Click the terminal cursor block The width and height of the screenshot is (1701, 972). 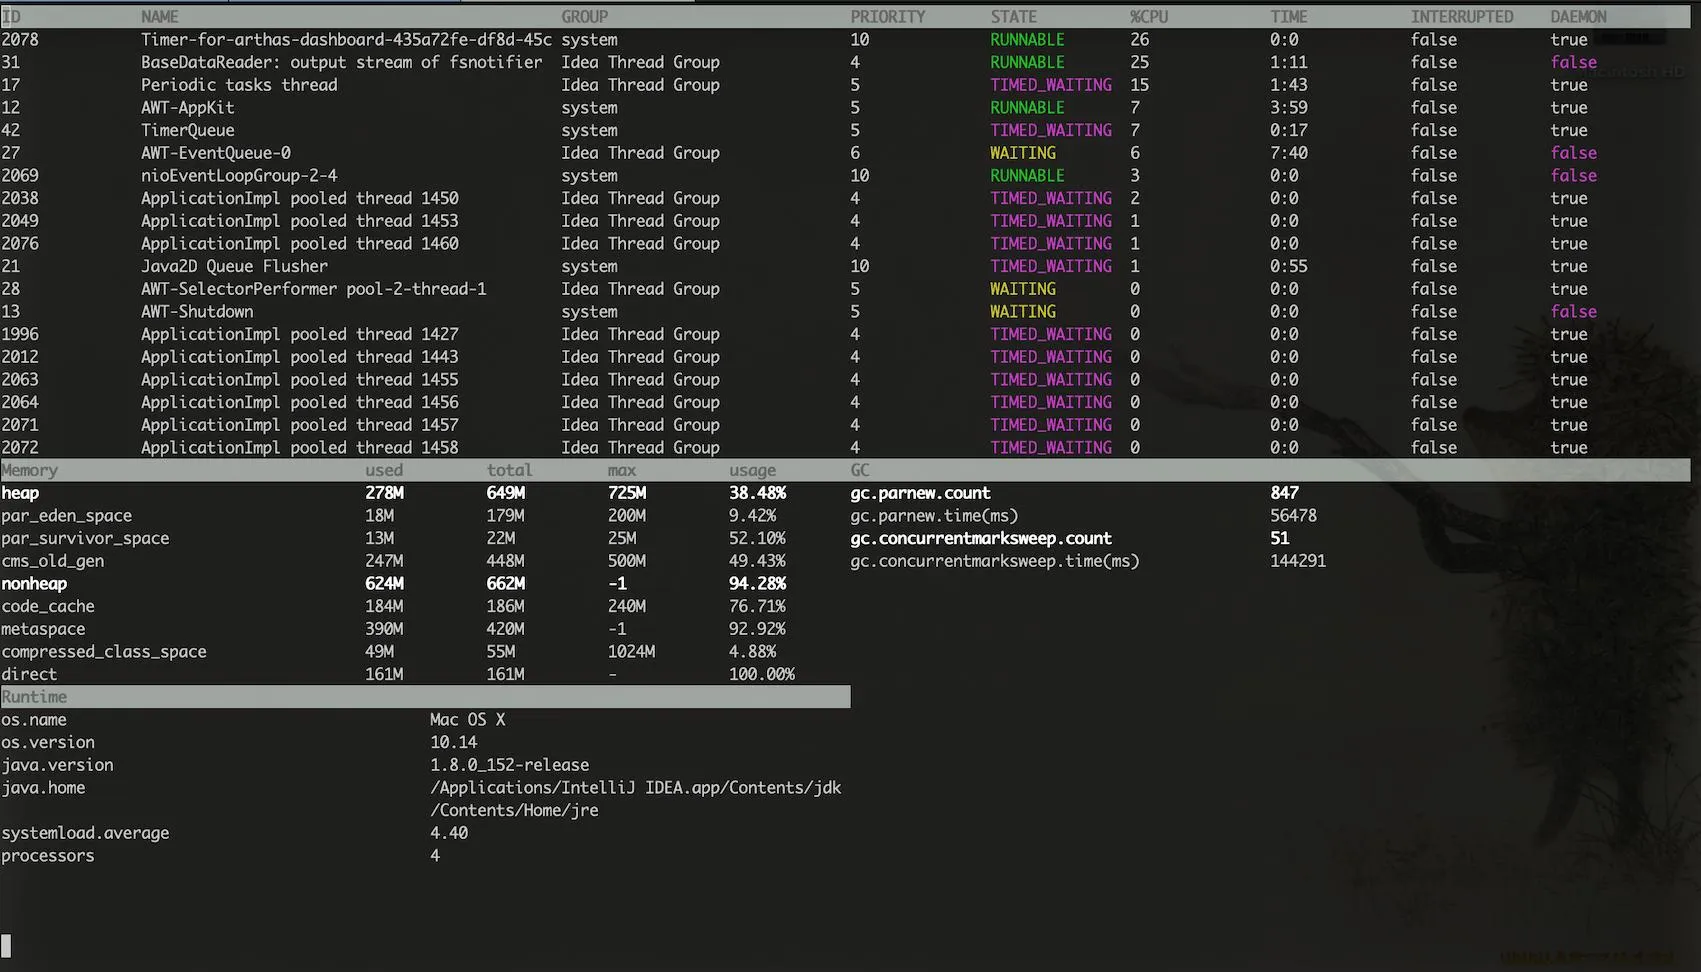coord(6,945)
